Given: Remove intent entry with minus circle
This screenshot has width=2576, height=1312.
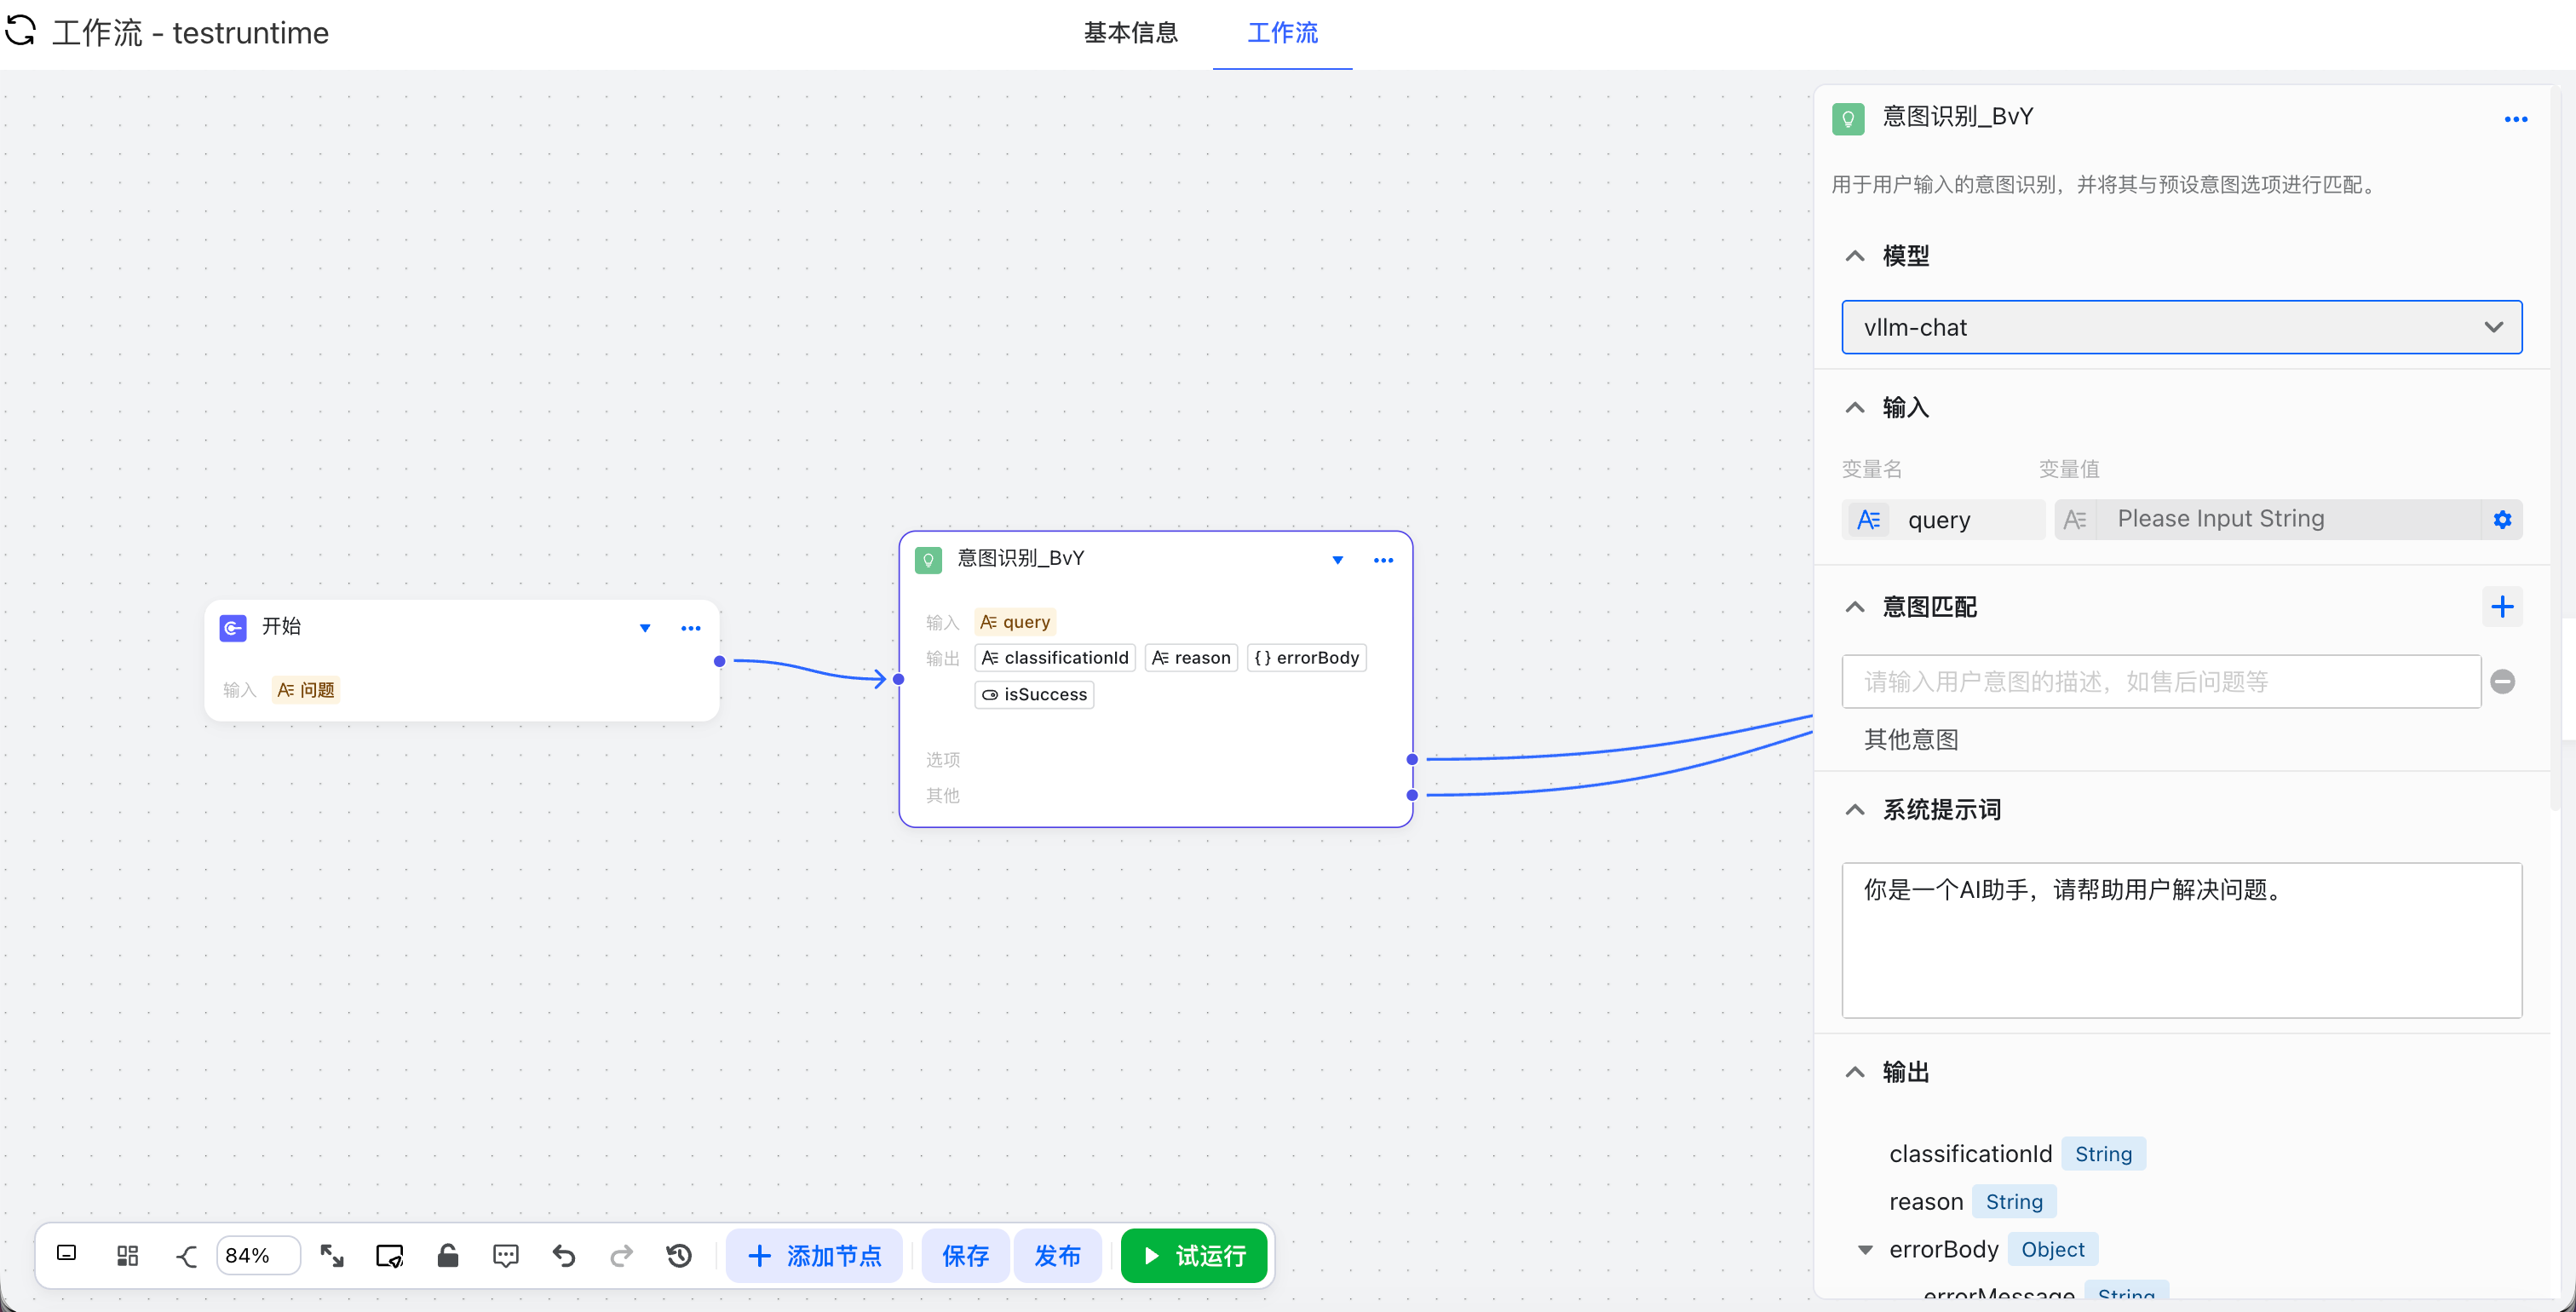Looking at the screenshot, I should tap(2502, 682).
